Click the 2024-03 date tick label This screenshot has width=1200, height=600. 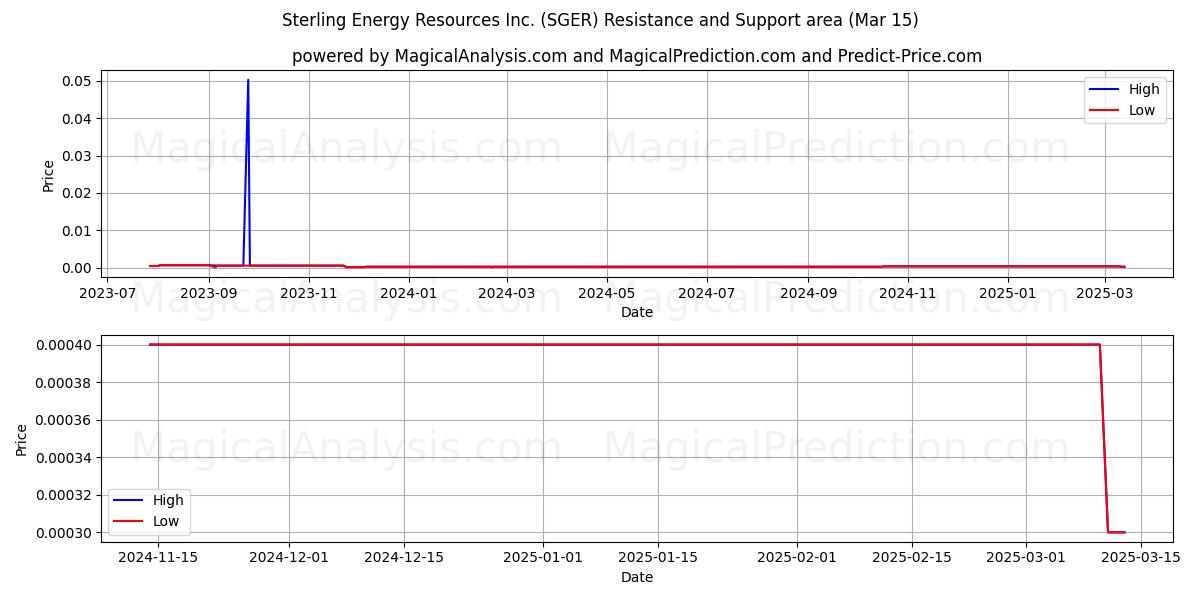507,294
